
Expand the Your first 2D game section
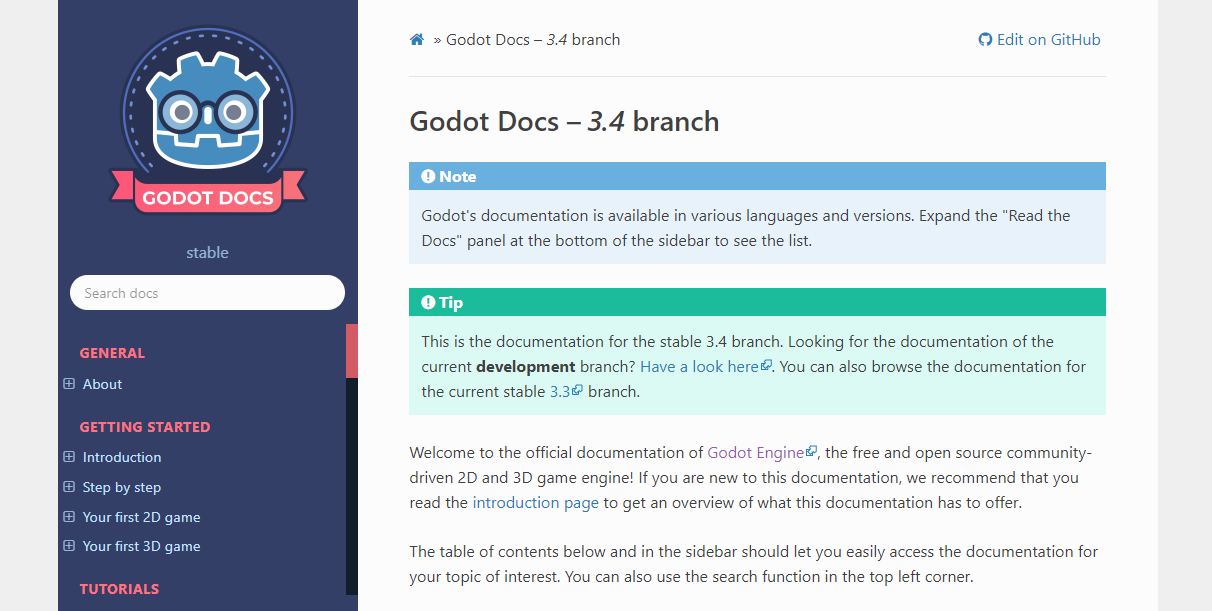click(x=69, y=517)
